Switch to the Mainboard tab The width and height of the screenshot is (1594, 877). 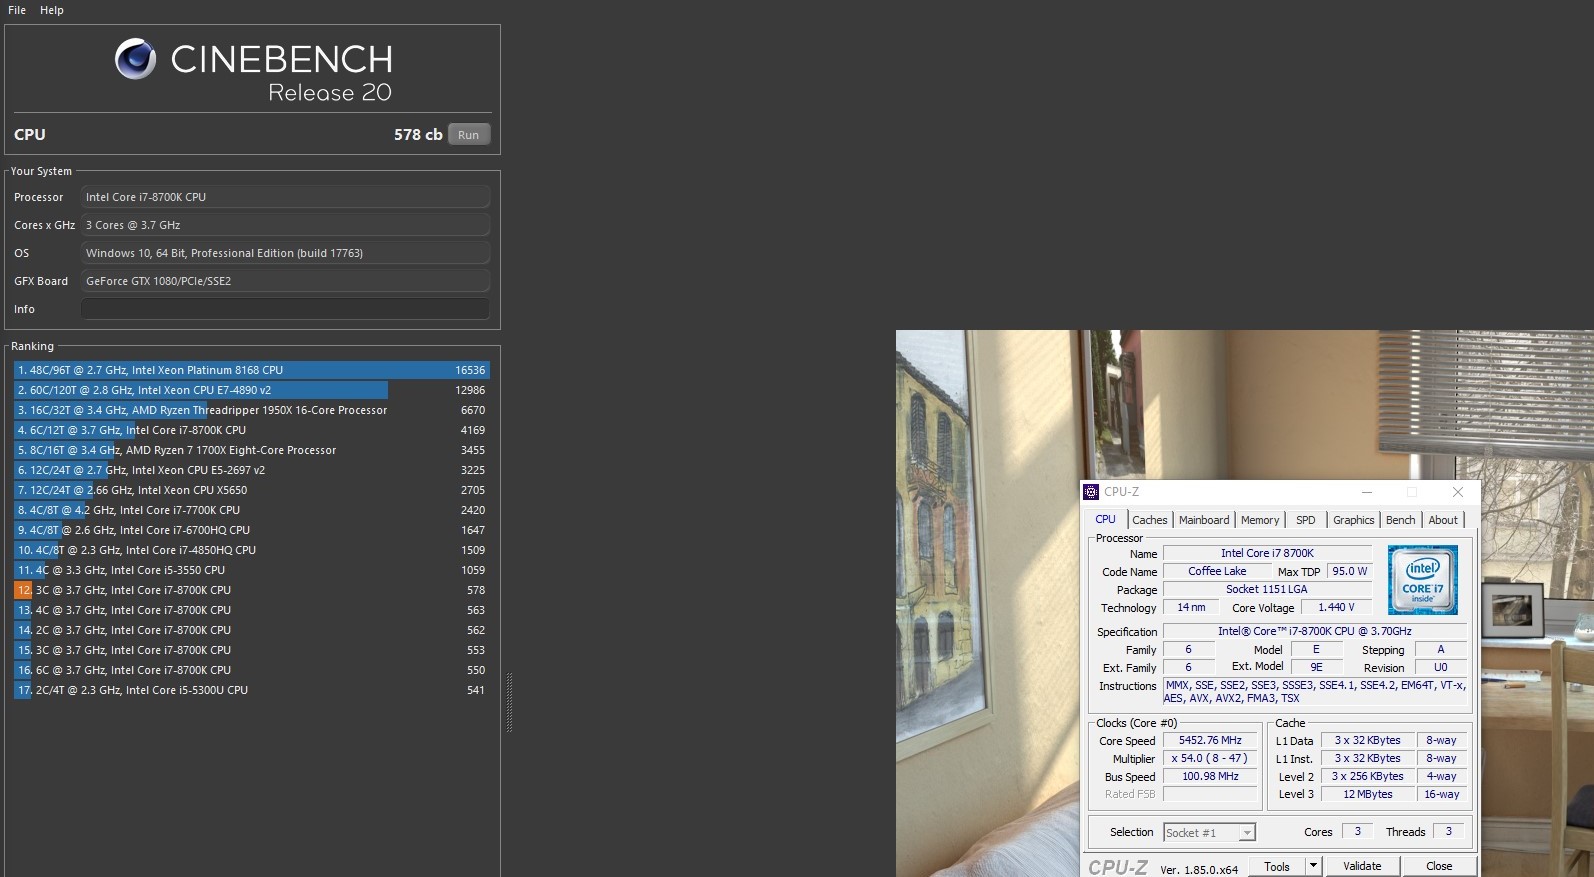click(1204, 520)
